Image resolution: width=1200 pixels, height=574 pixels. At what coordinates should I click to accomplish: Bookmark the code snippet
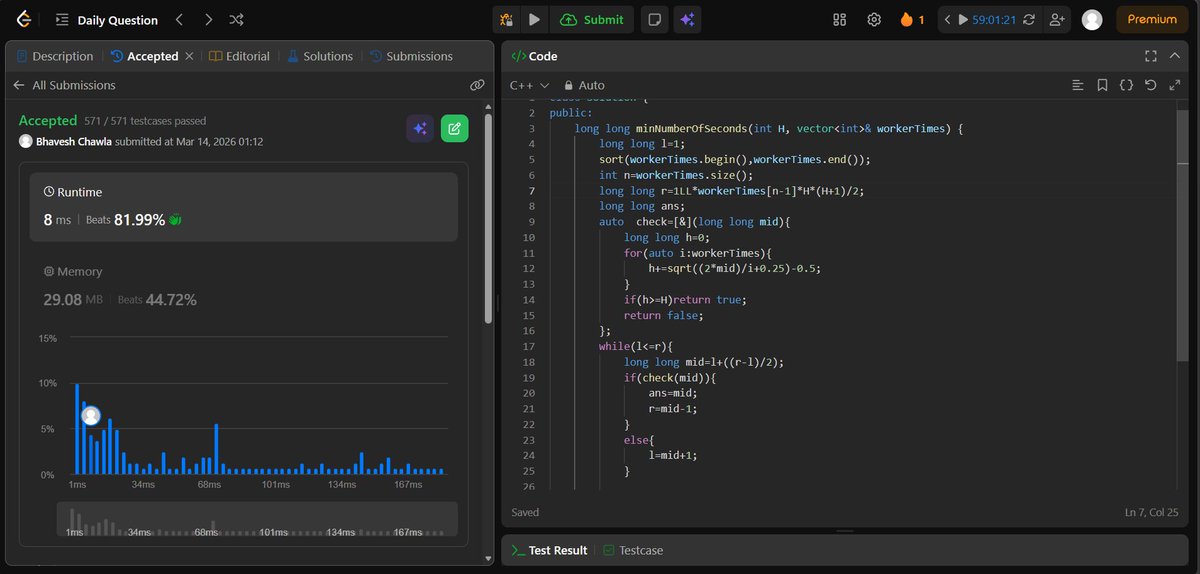pyautogui.click(x=1102, y=85)
